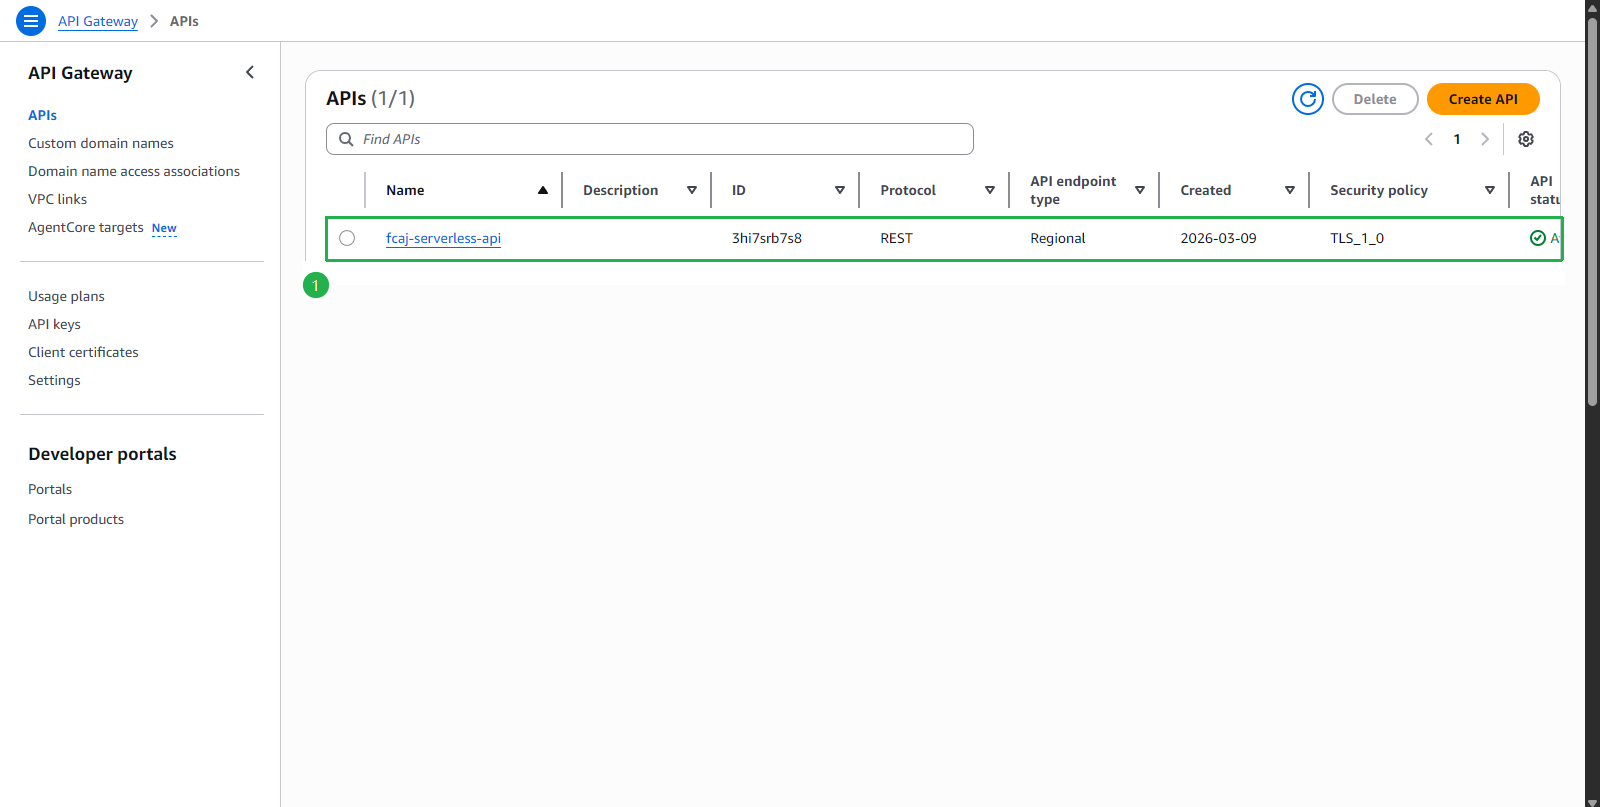
Task: Click the TLS_1_0 security policy cell
Action: [1357, 238]
